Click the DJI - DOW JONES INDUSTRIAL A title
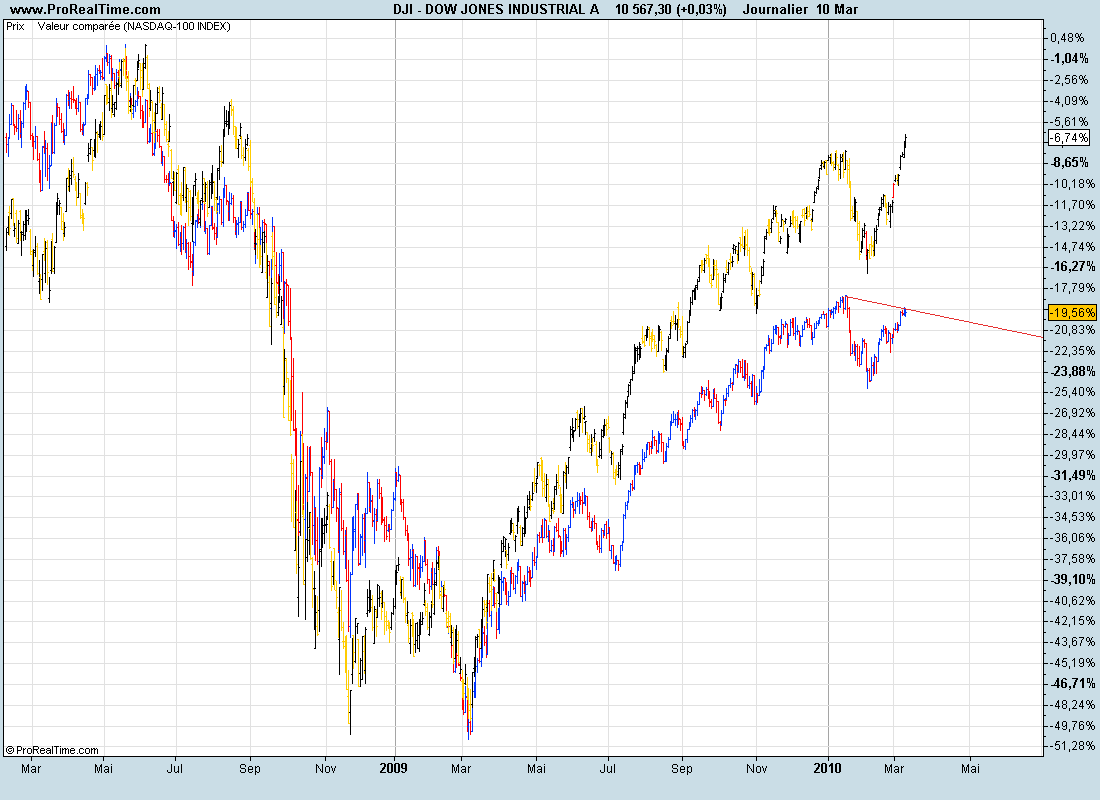 496,10
